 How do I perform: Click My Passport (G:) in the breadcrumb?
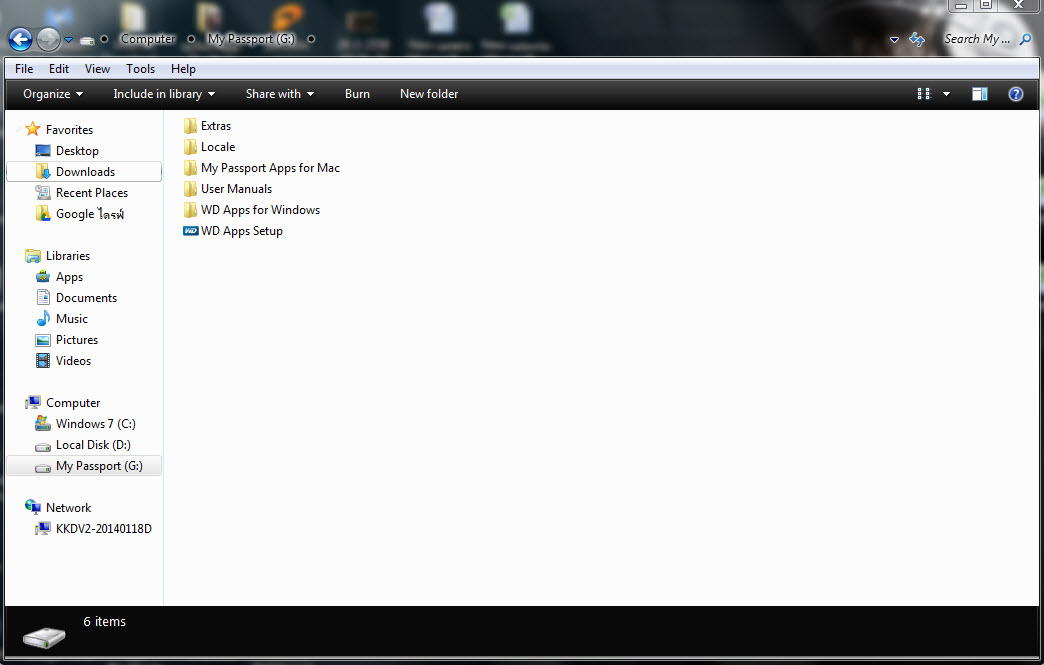pos(250,39)
